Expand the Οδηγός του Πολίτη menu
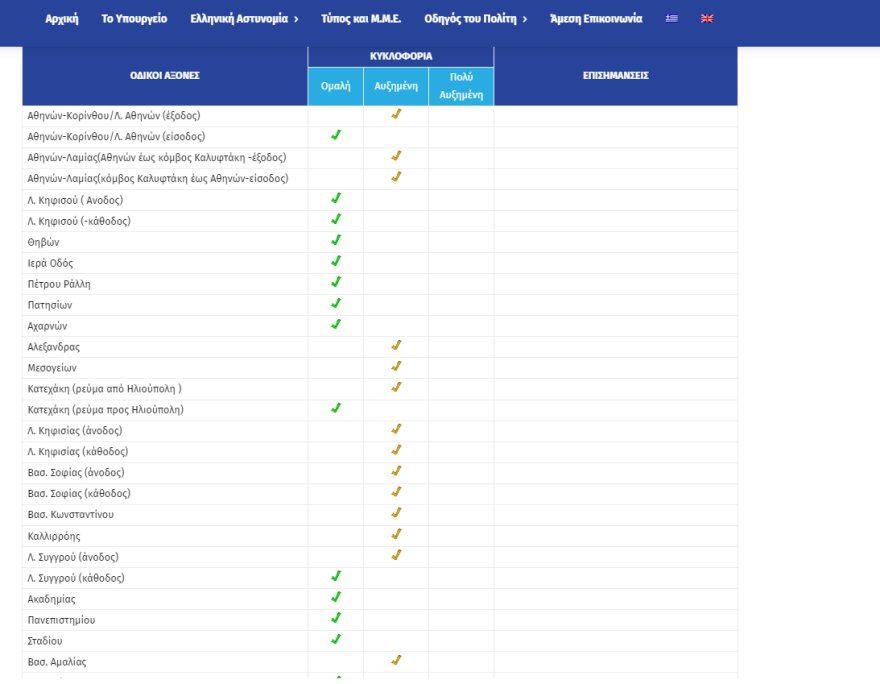Screen dimensions: 880x684 click(x=475, y=19)
